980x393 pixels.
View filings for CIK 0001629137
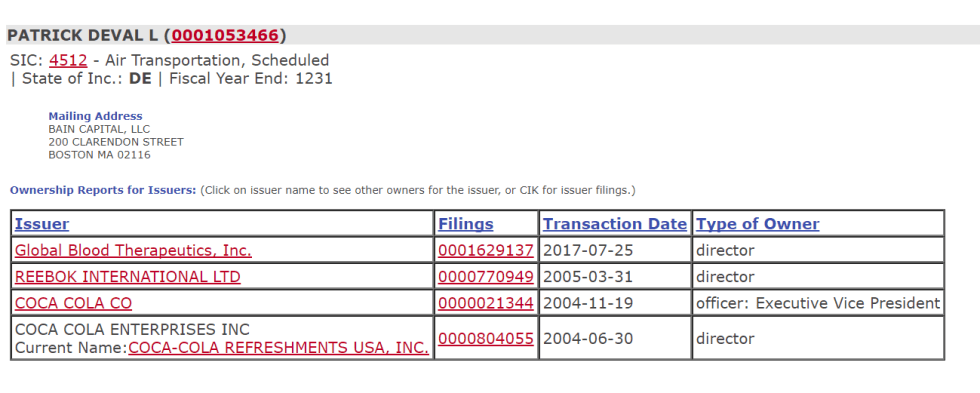(486, 251)
